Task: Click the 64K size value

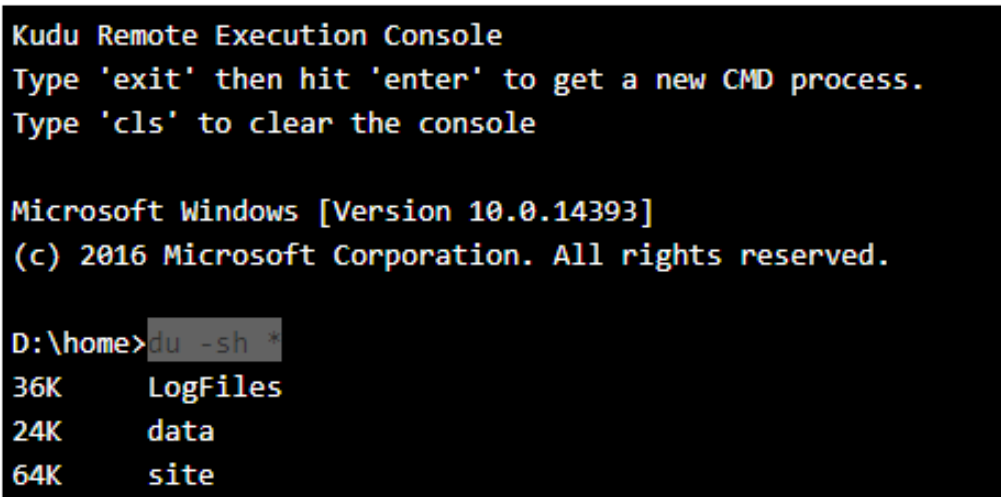Action: pos(37,475)
